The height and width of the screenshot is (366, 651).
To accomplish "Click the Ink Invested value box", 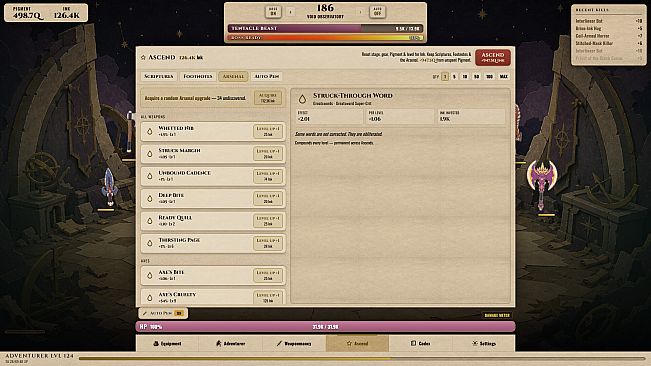I will click(x=471, y=117).
